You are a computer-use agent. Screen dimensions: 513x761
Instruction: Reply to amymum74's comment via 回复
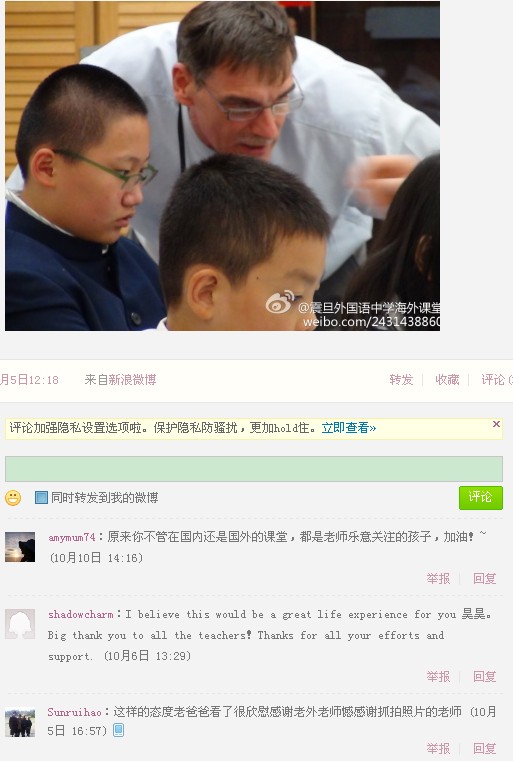pos(484,579)
